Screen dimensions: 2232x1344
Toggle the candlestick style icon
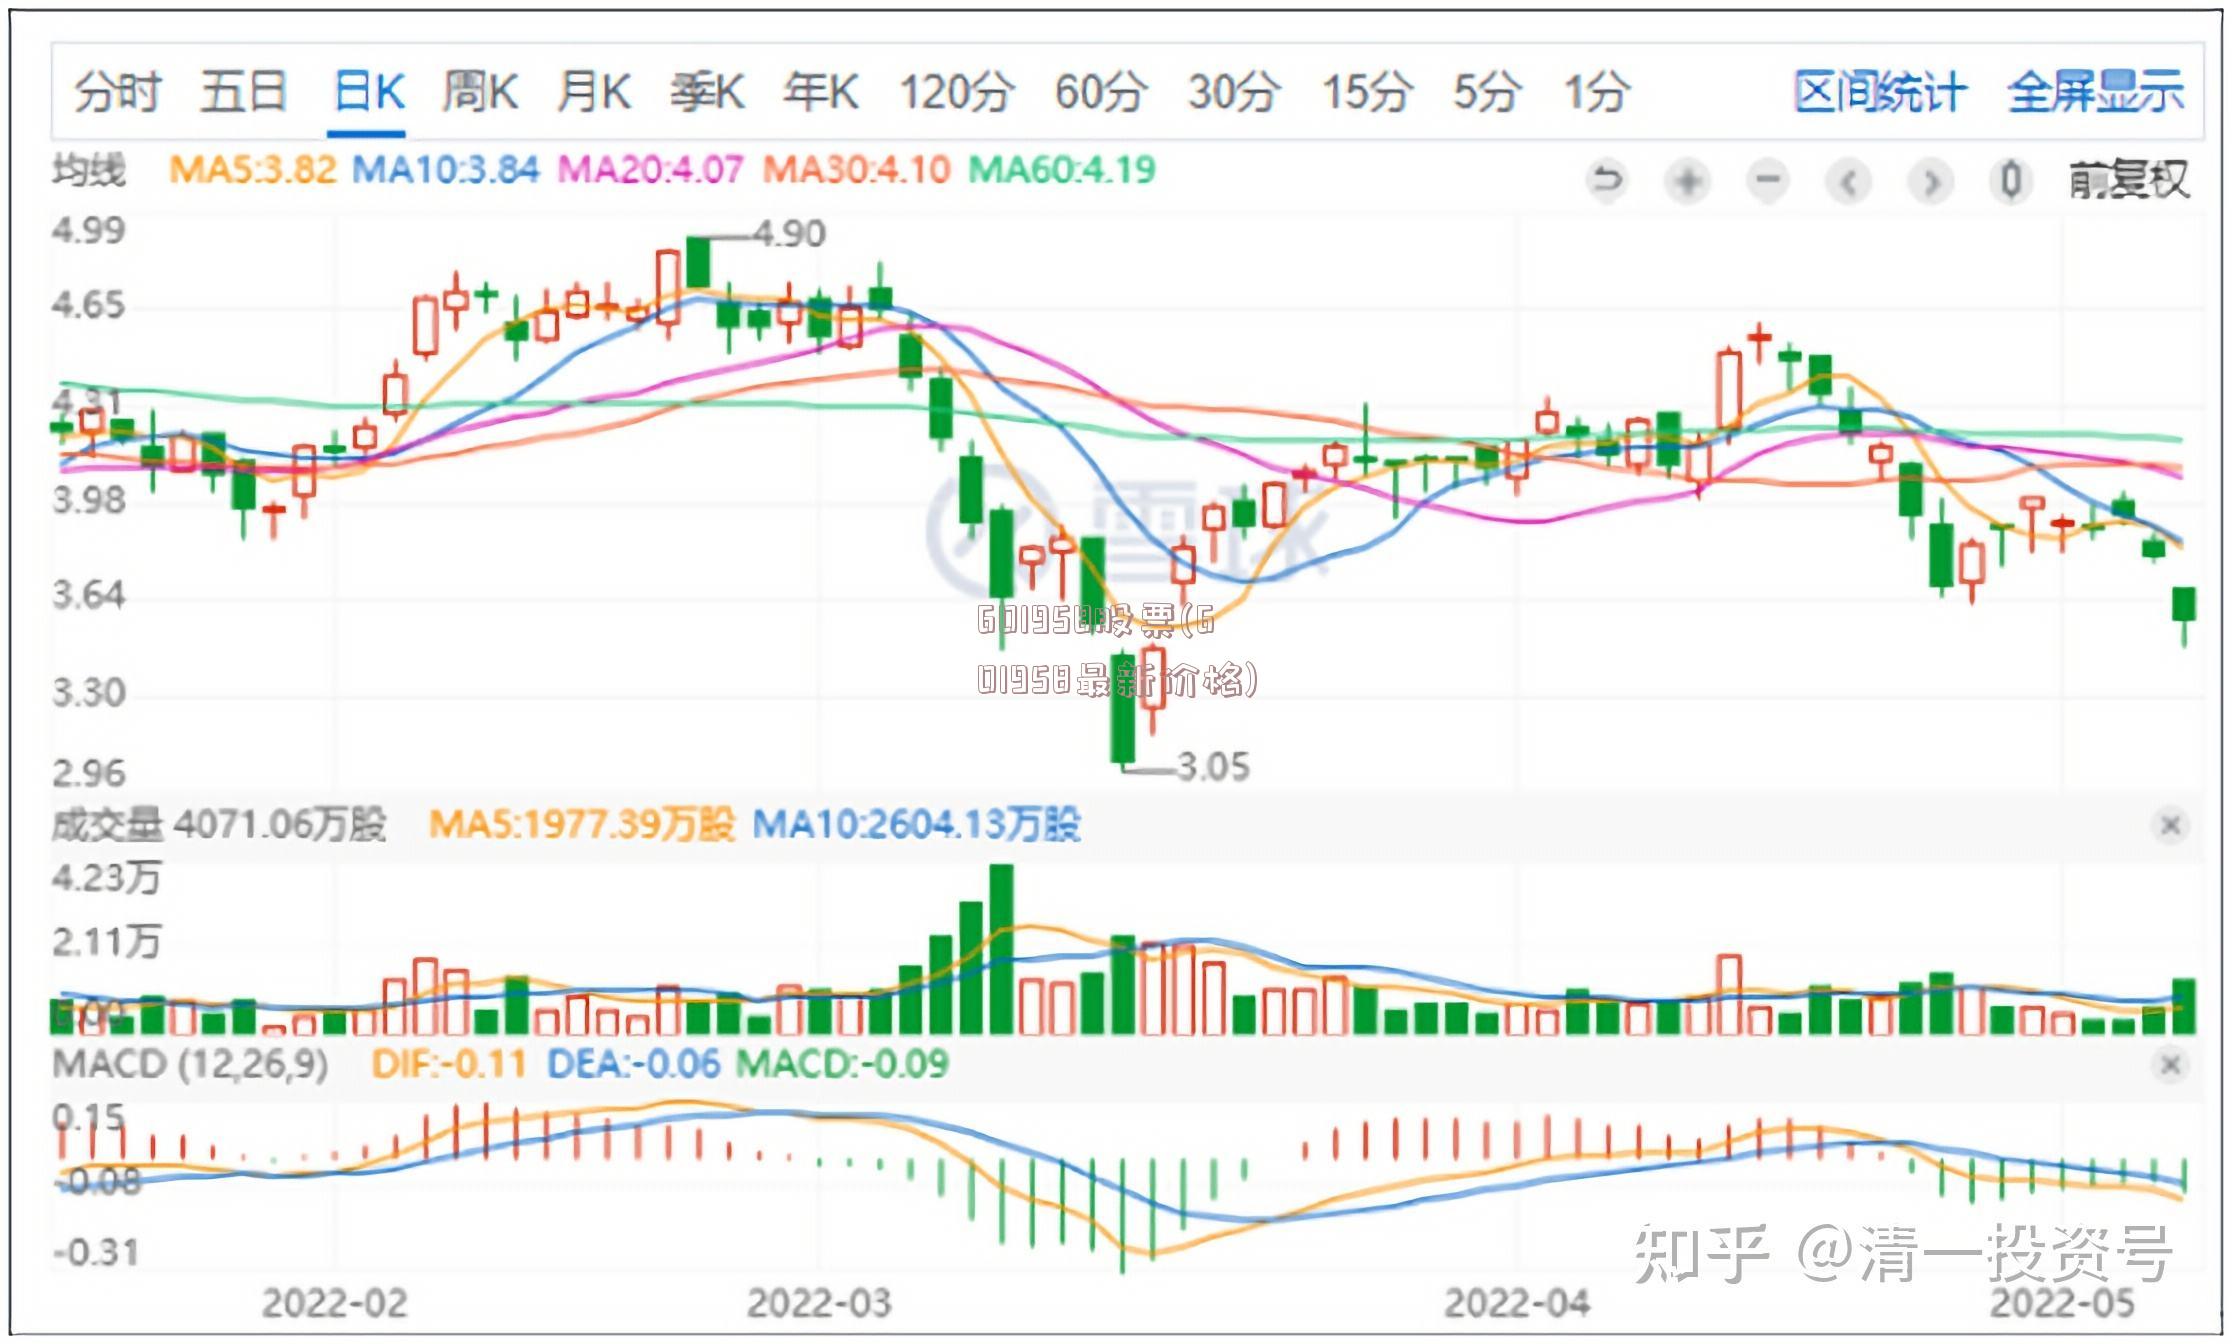(x=2011, y=181)
